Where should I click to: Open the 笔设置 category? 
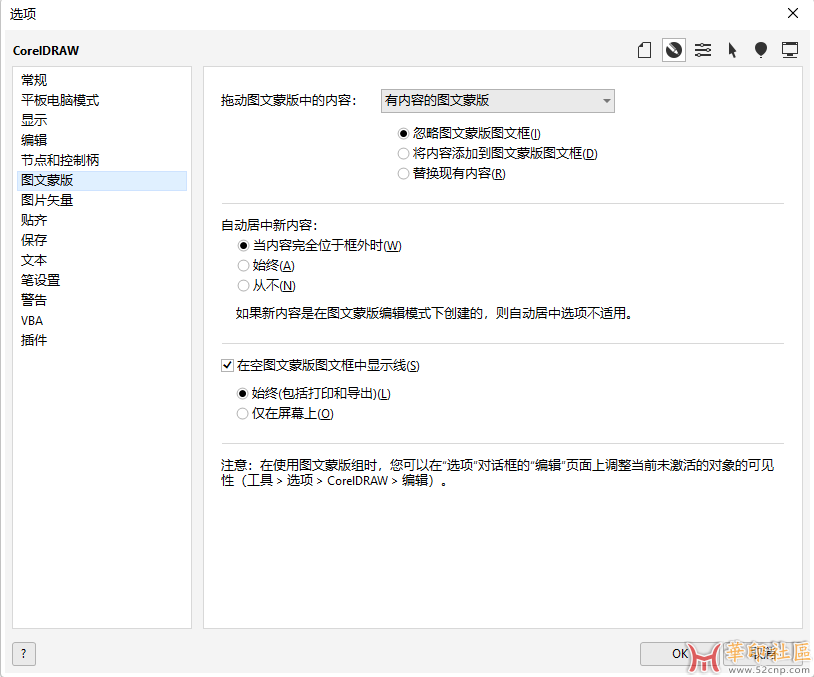pyautogui.click(x=102, y=280)
